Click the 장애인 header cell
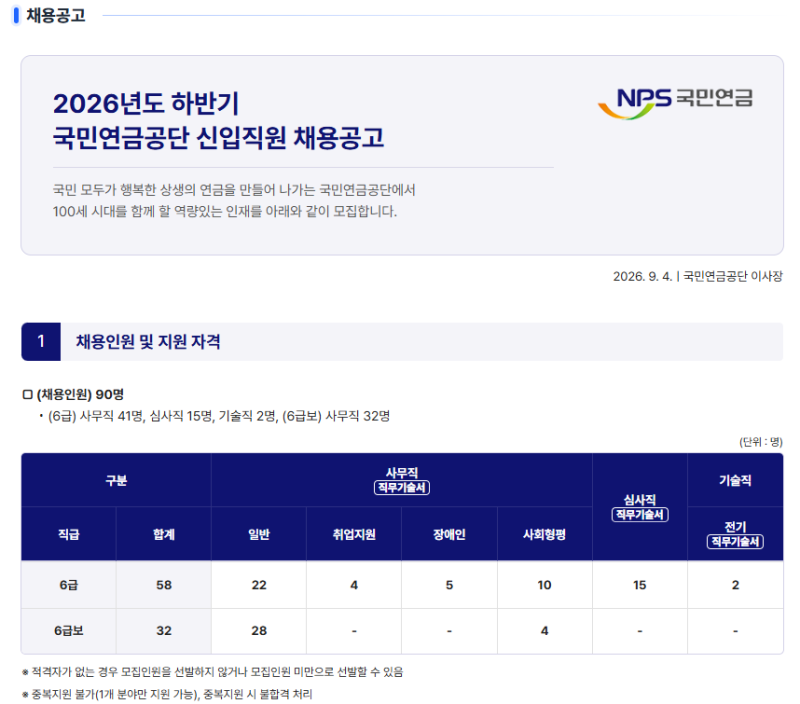Screen dimensions: 800x704 pos(449,534)
